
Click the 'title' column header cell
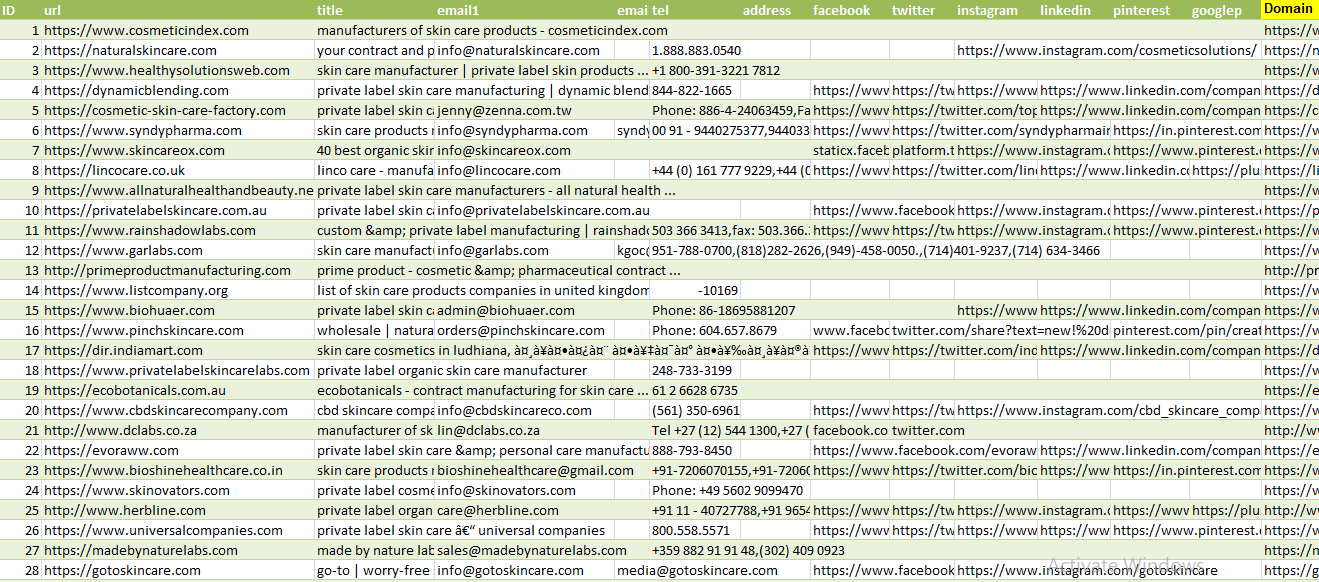tap(375, 10)
